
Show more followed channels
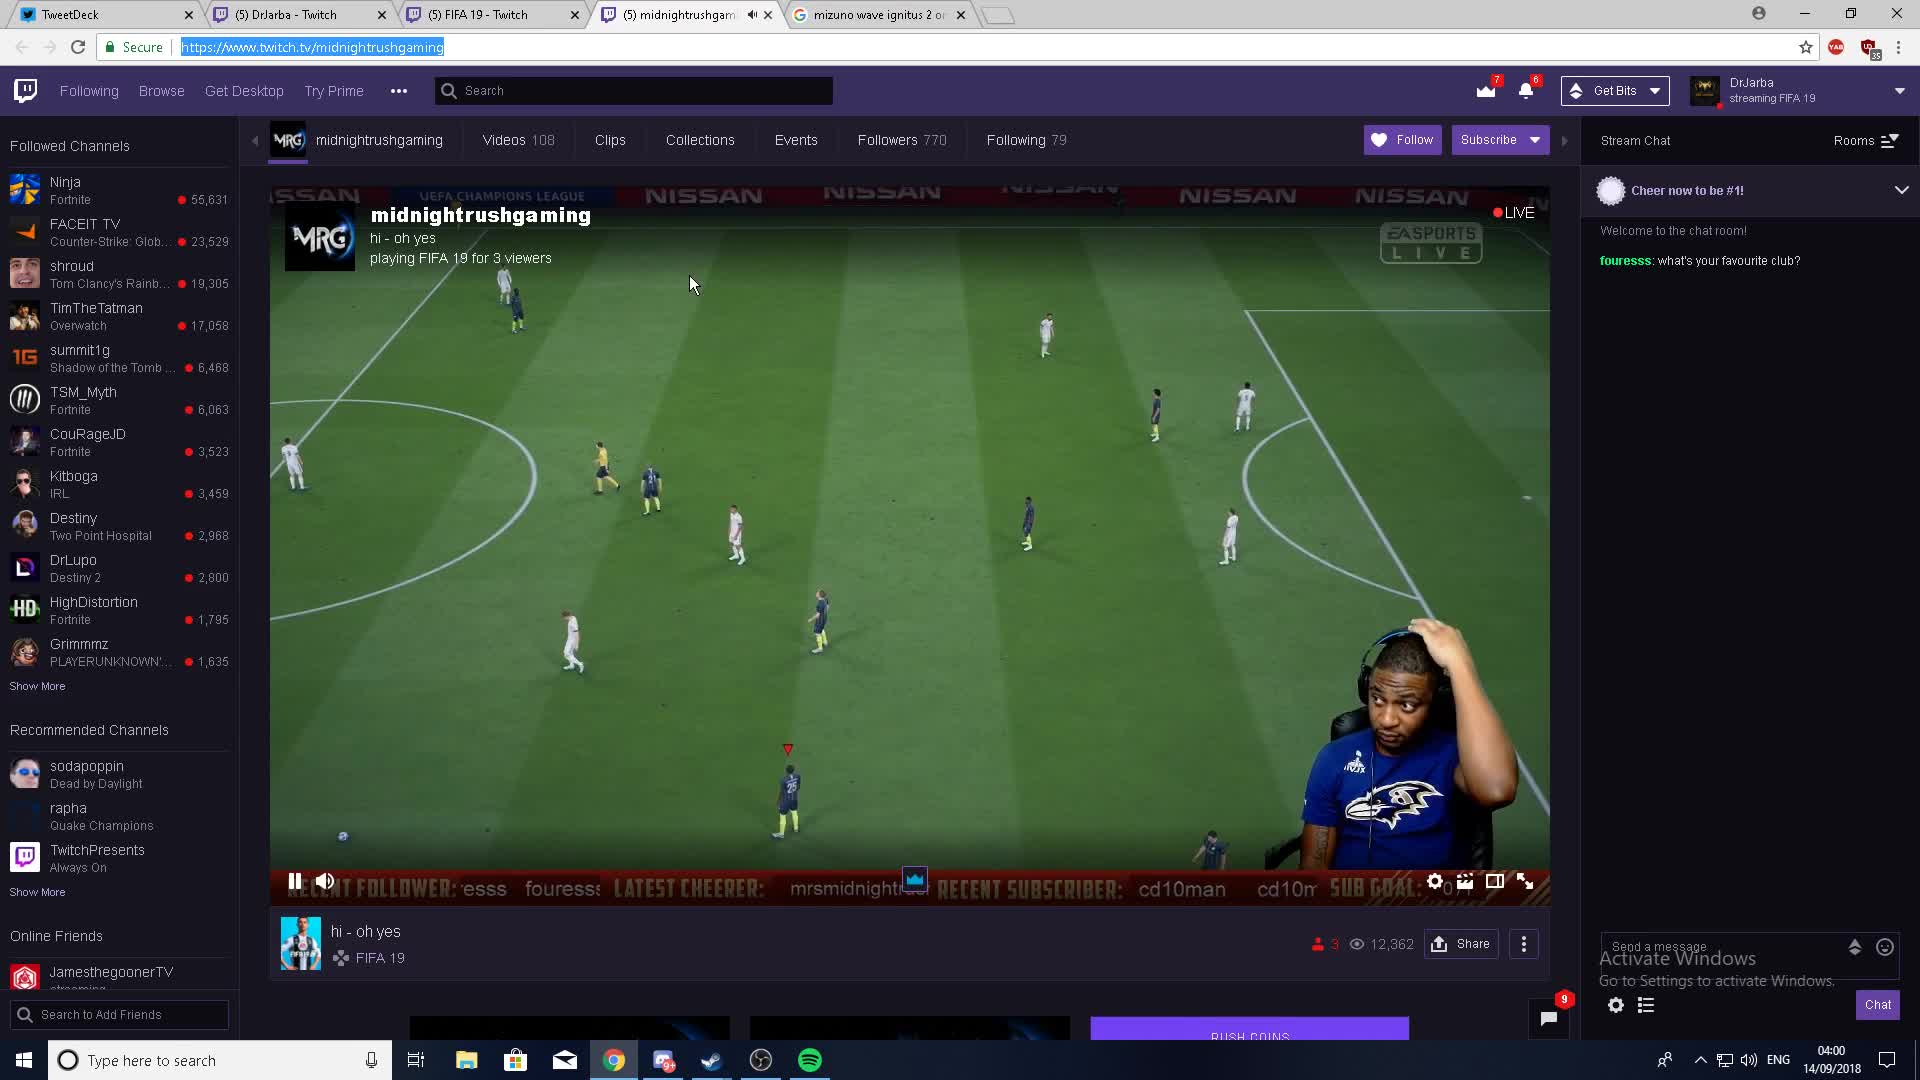[37, 686]
